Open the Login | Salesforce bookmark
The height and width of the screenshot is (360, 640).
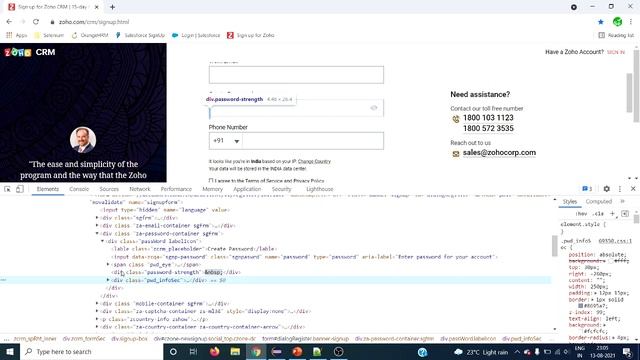[196, 36]
